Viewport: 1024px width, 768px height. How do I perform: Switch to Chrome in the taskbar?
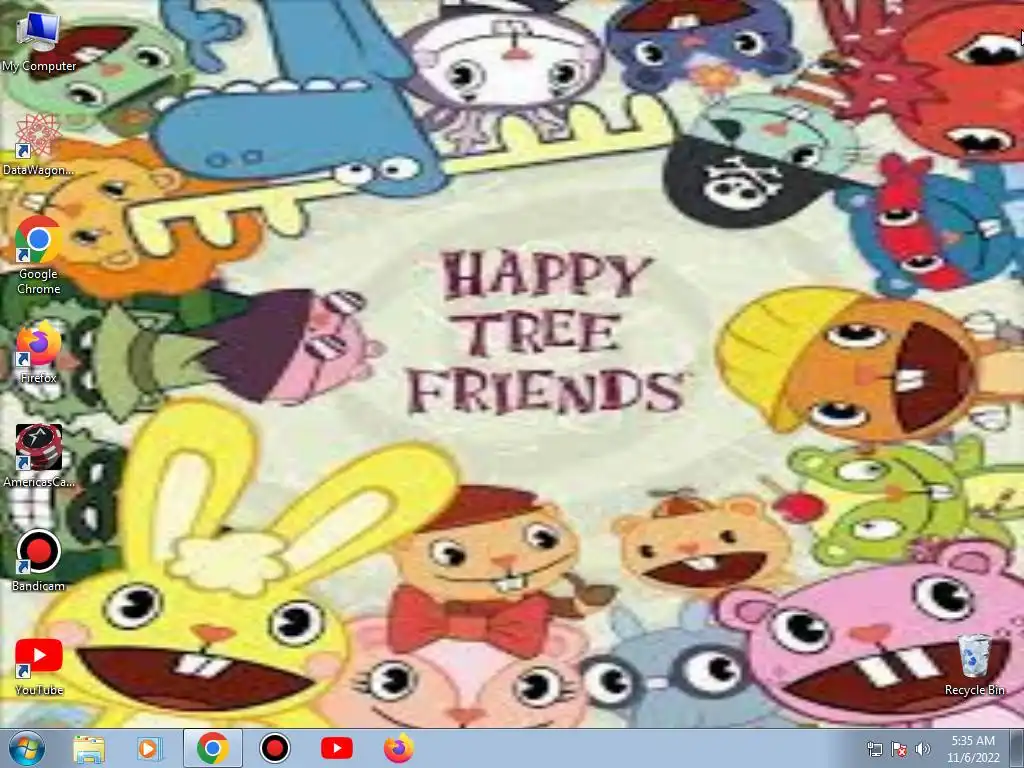tap(212, 748)
